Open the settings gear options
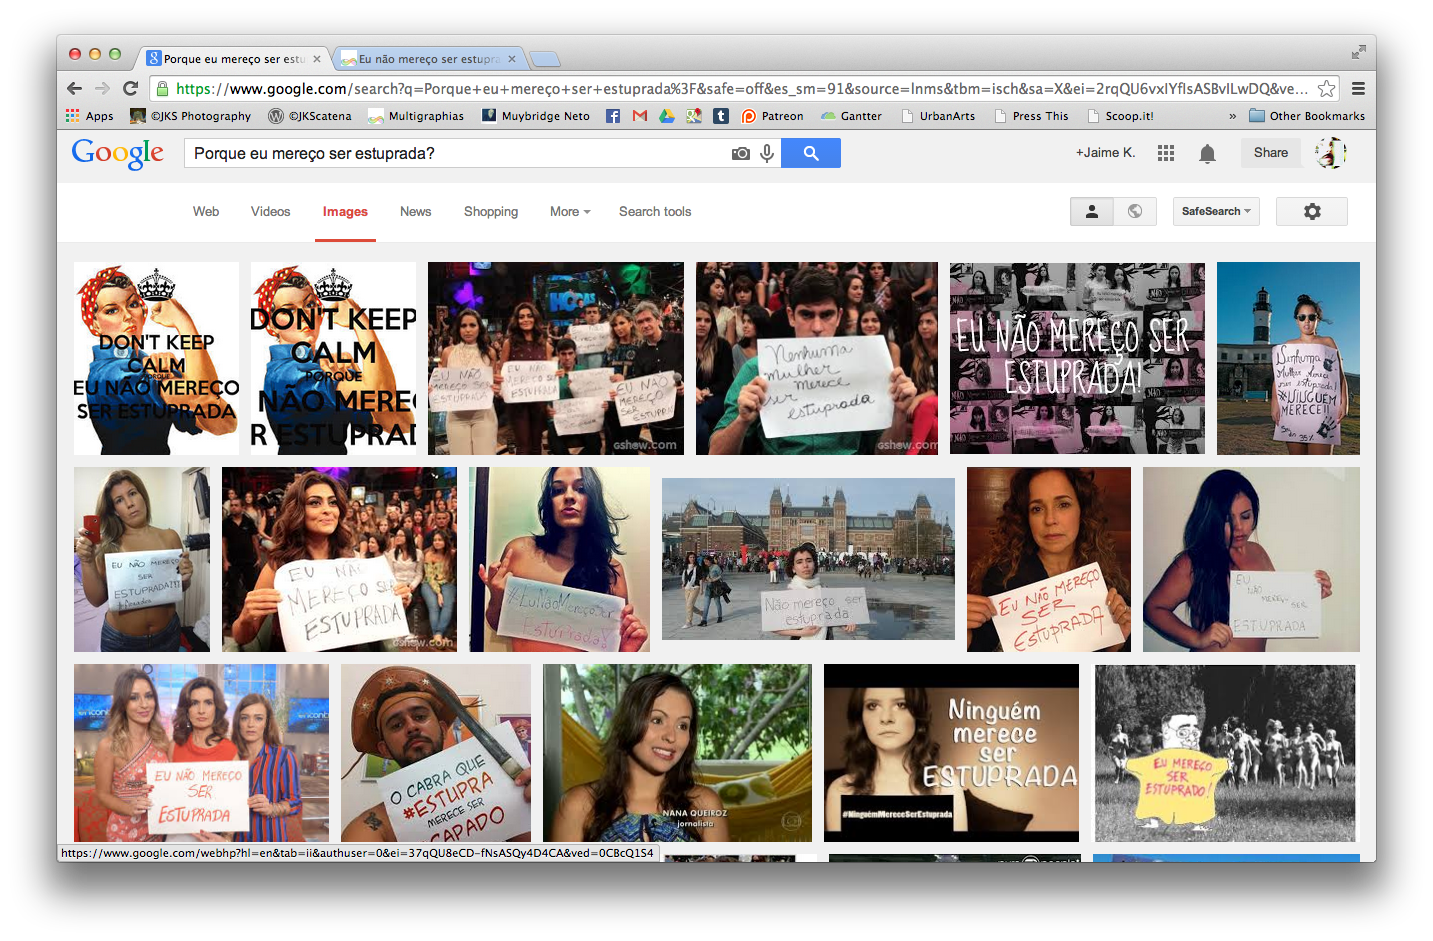Viewport: 1433px width, 941px height. coord(1311,211)
